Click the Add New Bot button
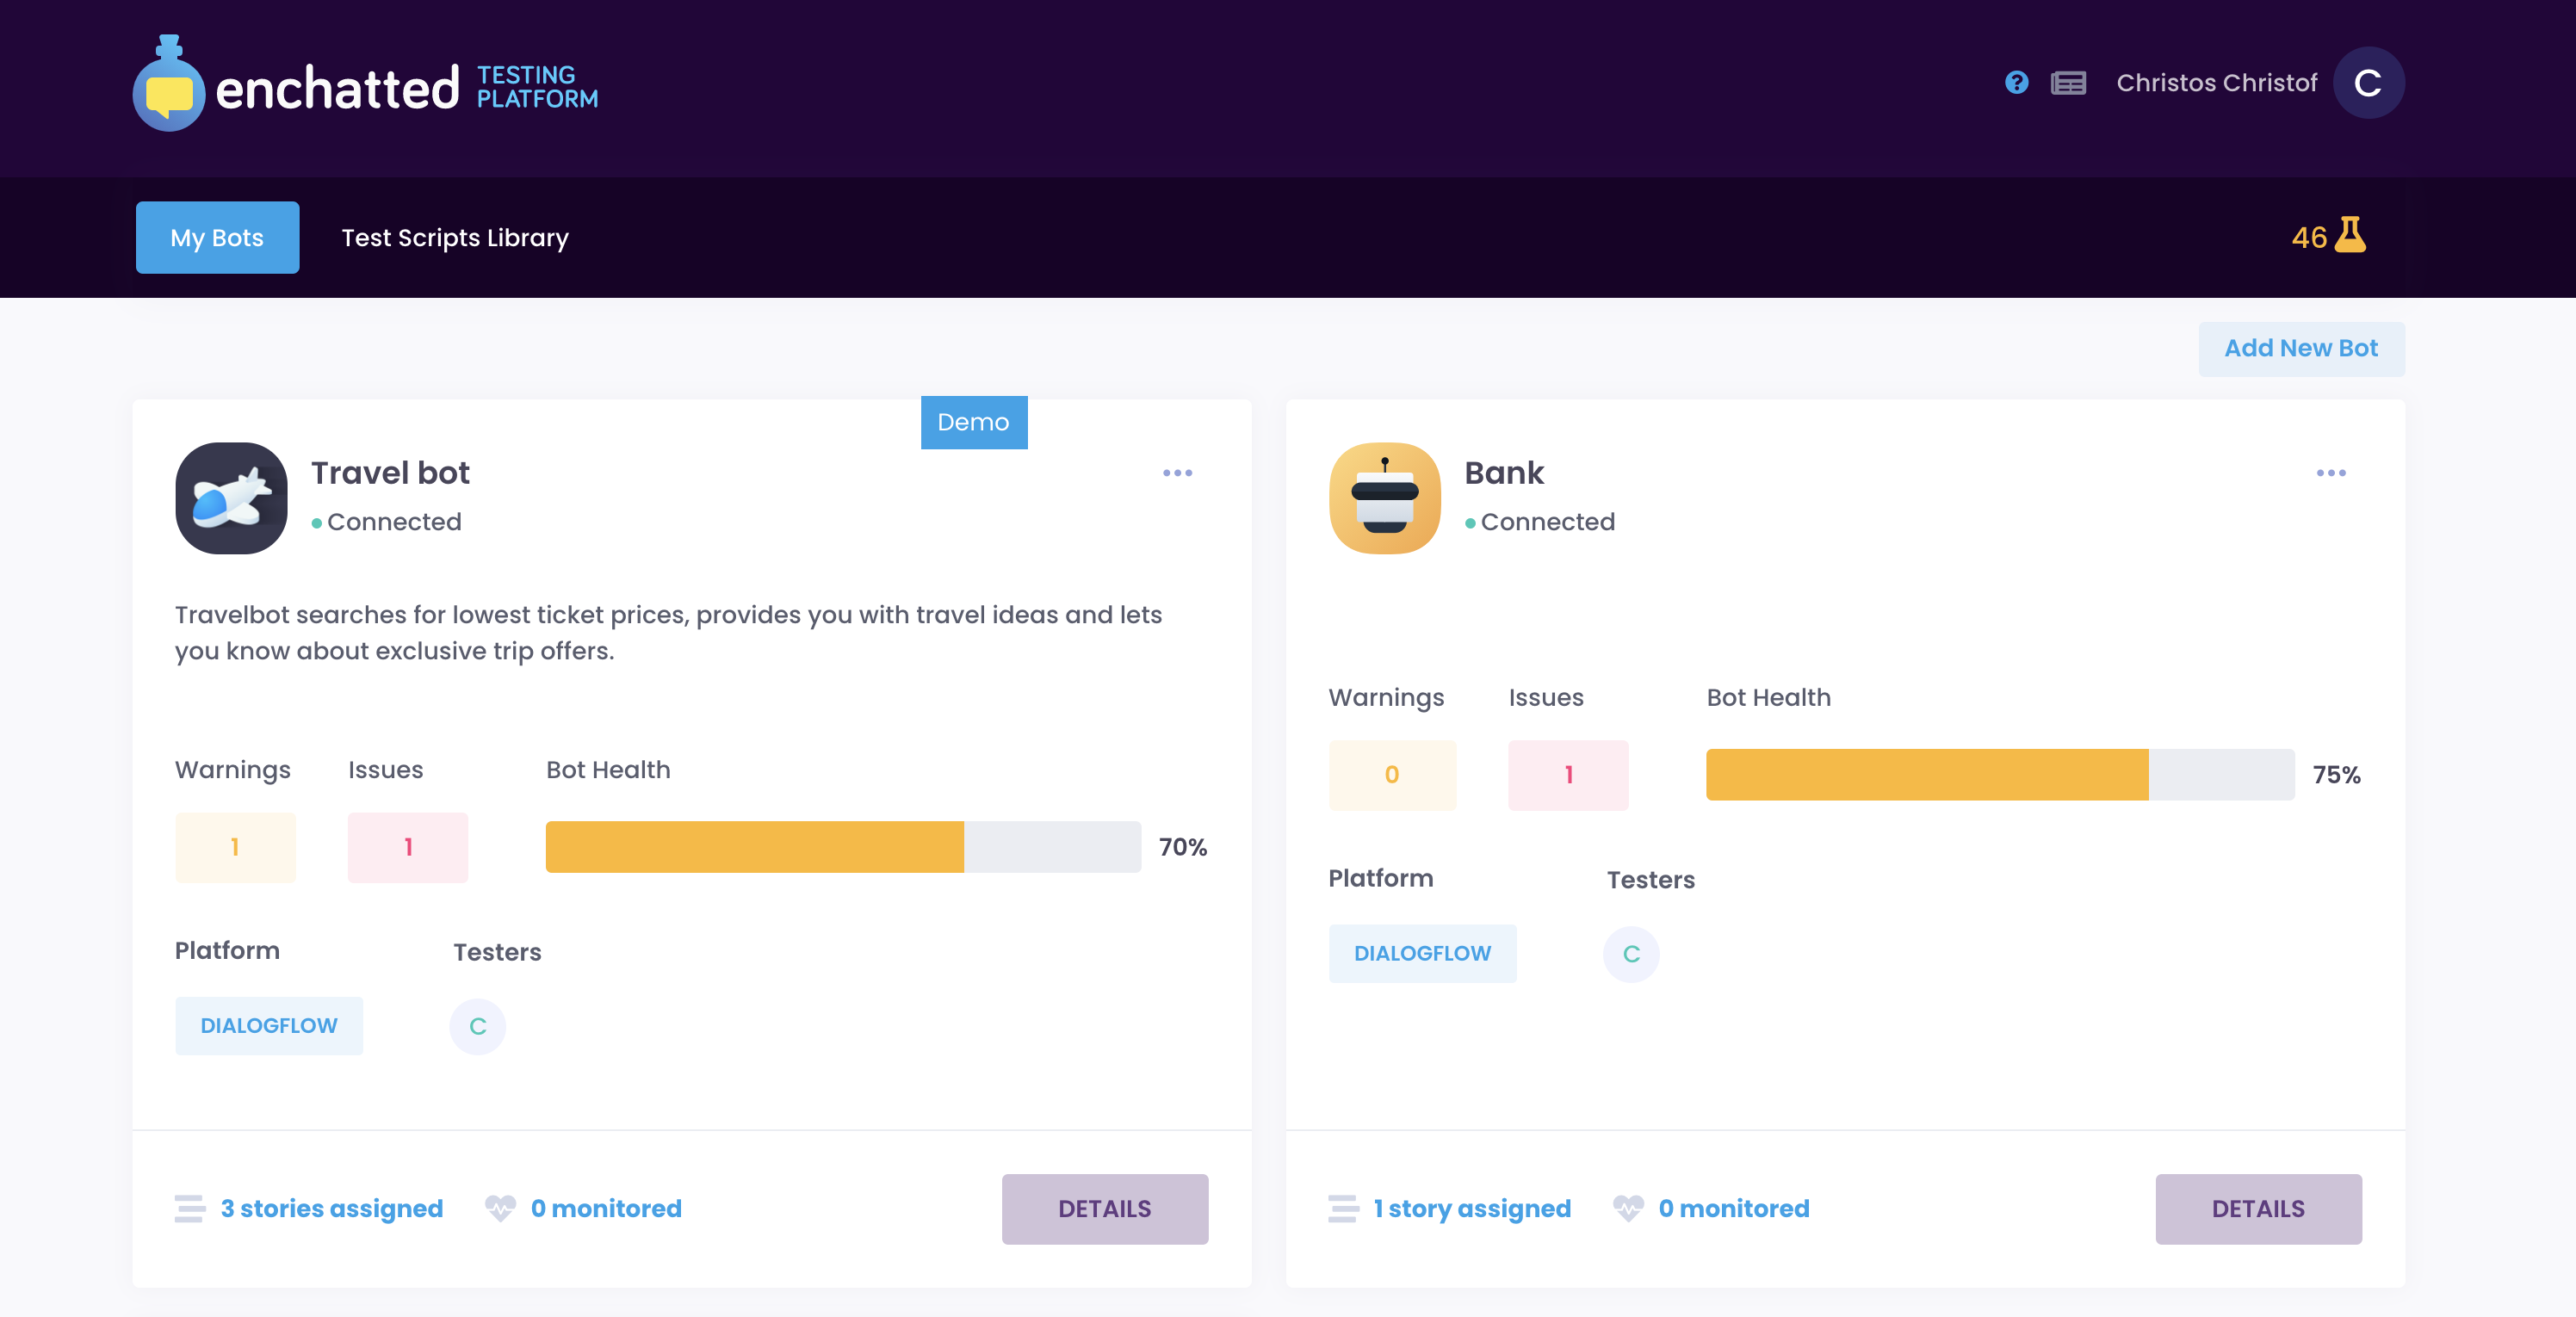The height and width of the screenshot is (1317, 2576). (x=2301, y=348)
